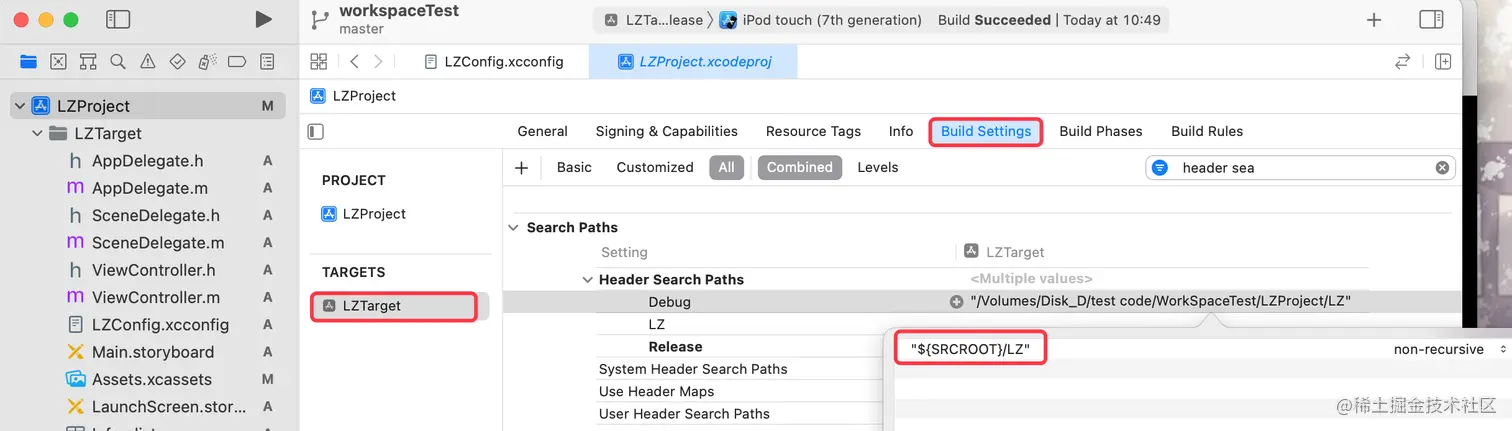Viewport: 1512px width, 431px height.
Task: Open the LZConfig.xcconfig editor tab
Action: 494,62
